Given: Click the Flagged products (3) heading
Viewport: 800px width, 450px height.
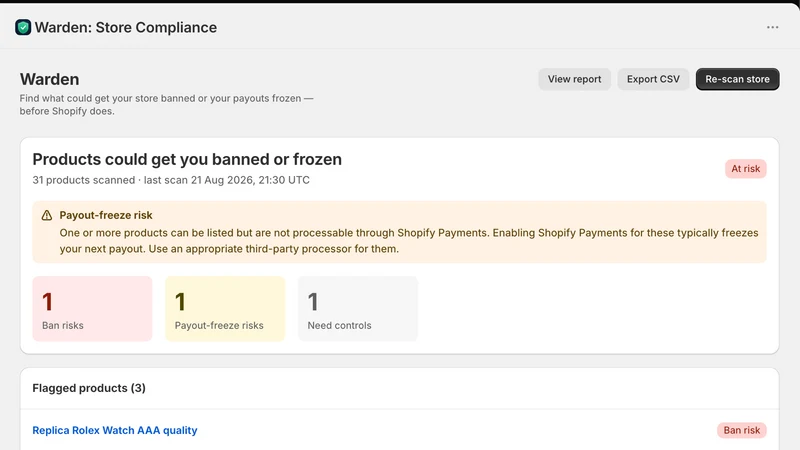Looking at the screenshot, I should (x=89, y=388).
